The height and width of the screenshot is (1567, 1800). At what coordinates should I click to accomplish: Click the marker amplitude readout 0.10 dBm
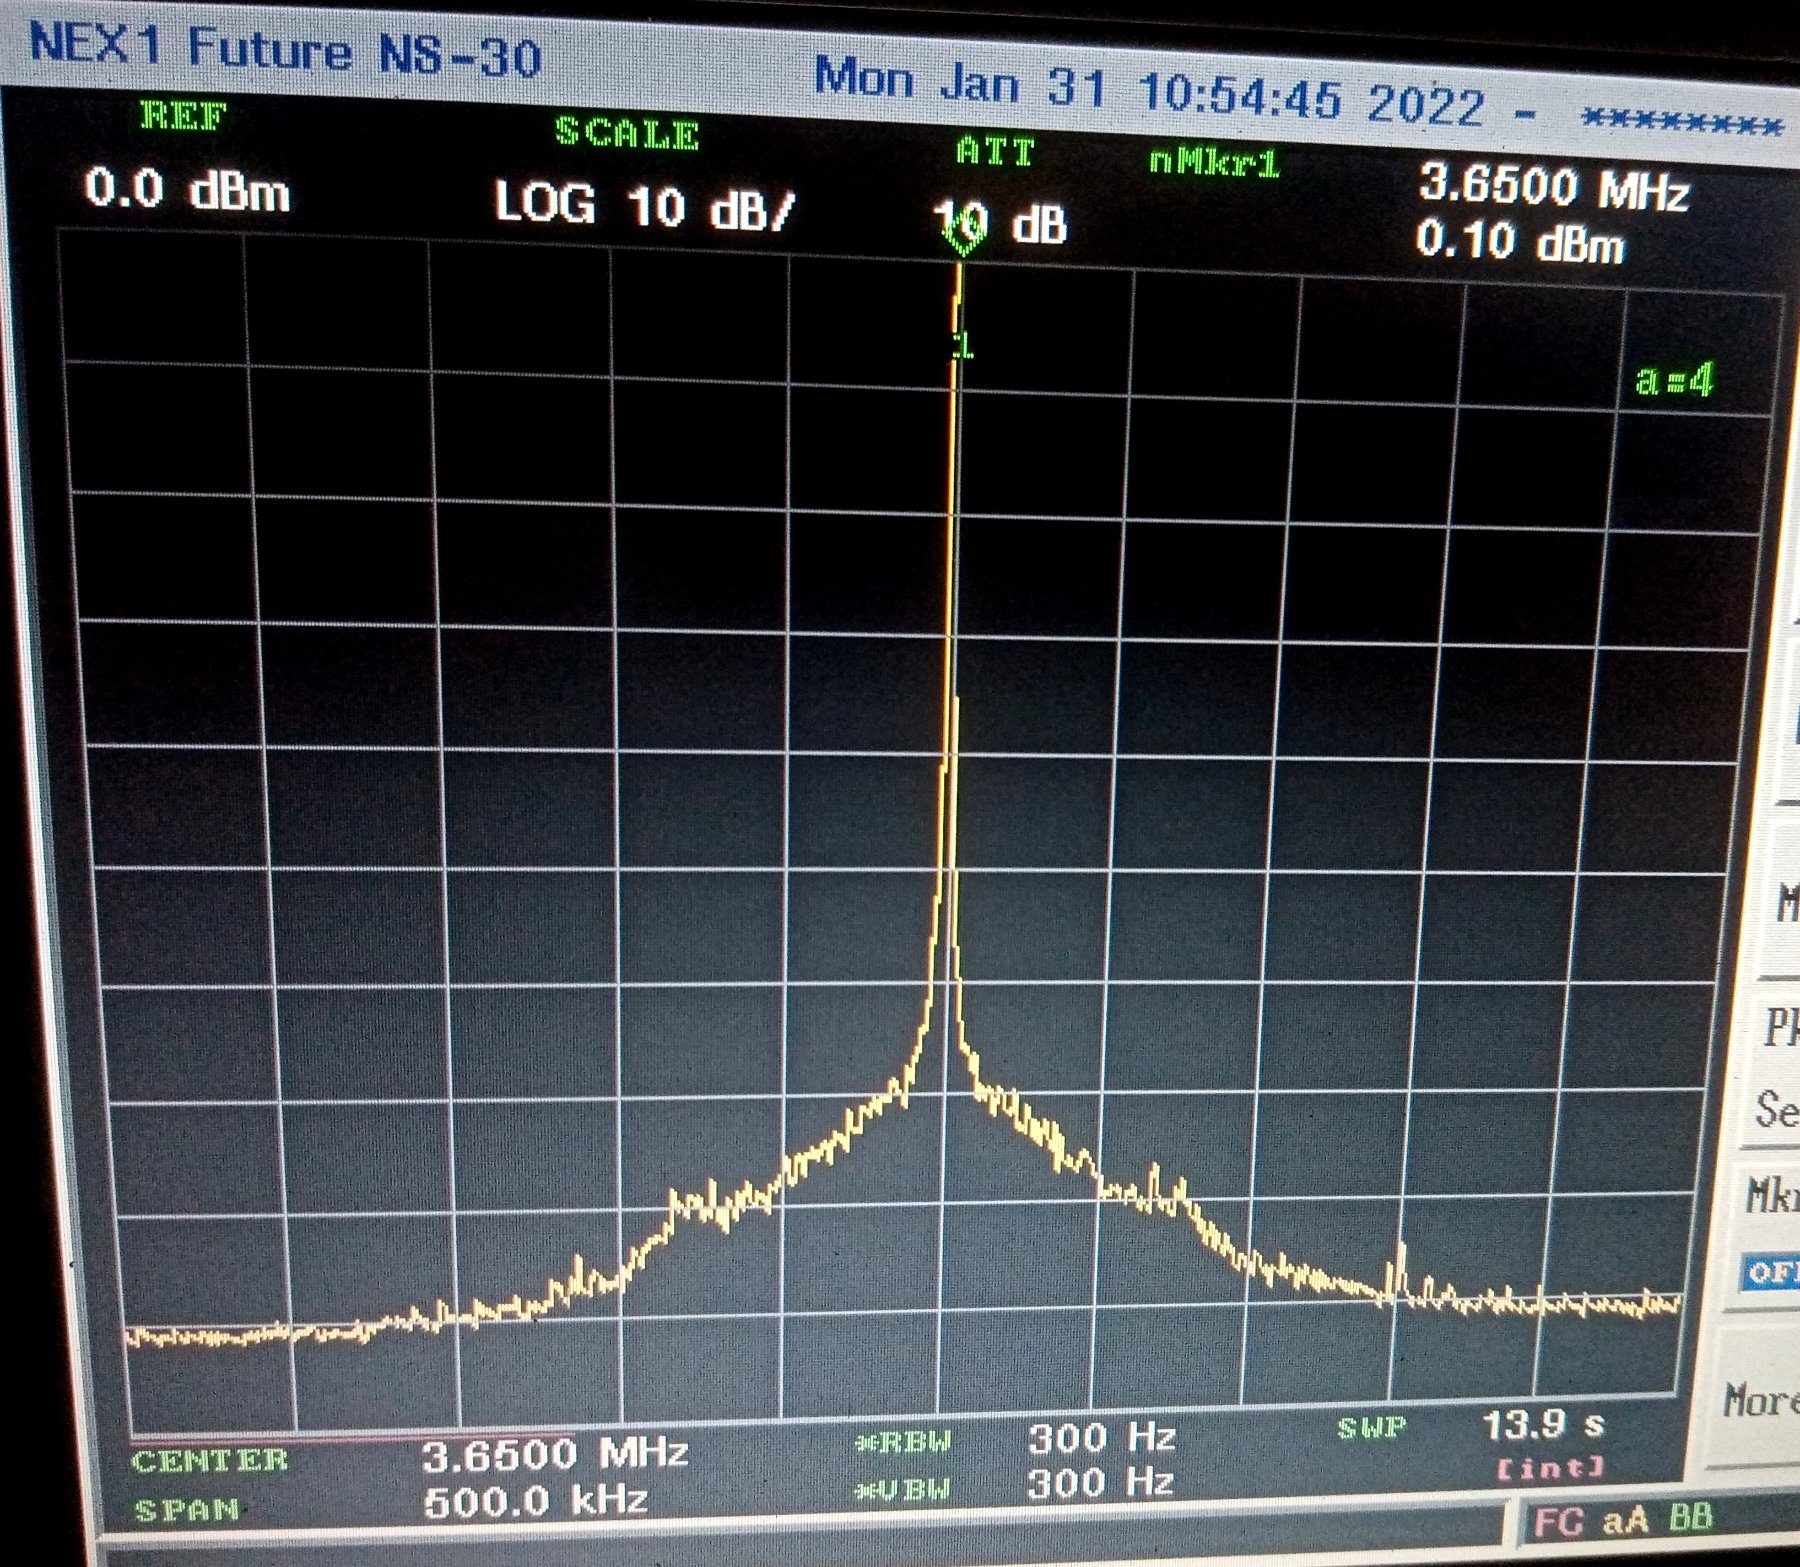tap(1519, 243)
